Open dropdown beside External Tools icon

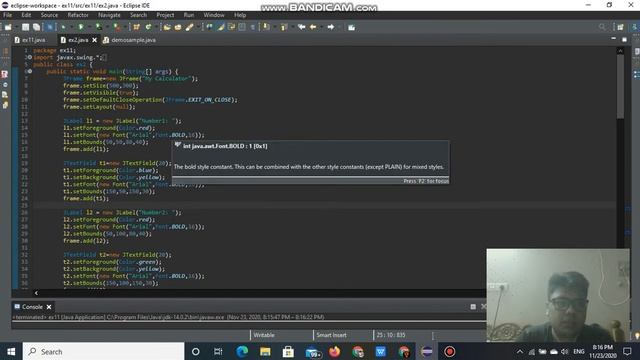point(125,27)
